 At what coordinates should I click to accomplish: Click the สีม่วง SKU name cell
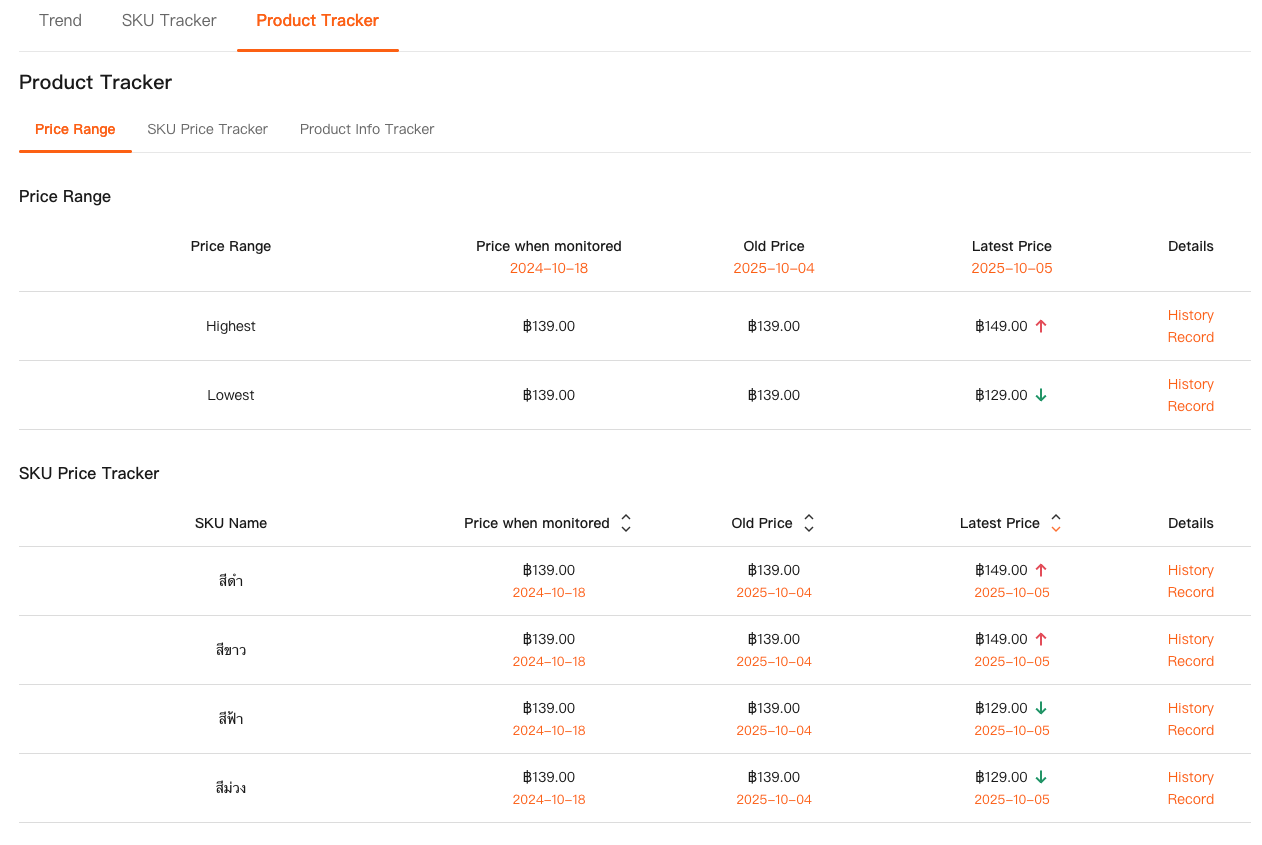tap(231, 788)
